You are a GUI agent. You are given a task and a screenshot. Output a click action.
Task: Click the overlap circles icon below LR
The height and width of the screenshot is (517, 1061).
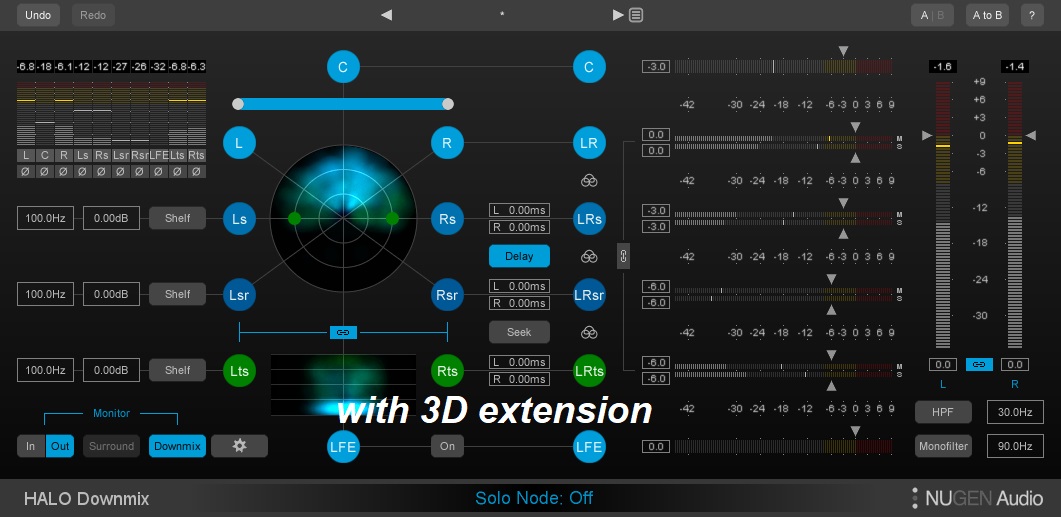[x=589, y=181]
